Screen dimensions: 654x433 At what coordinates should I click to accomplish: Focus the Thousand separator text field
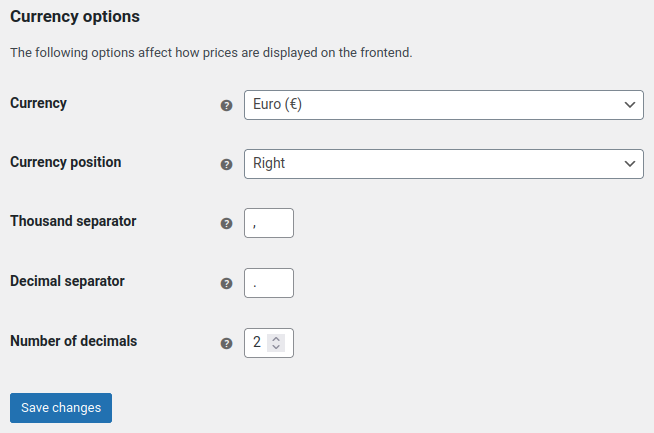pos(269,223)
